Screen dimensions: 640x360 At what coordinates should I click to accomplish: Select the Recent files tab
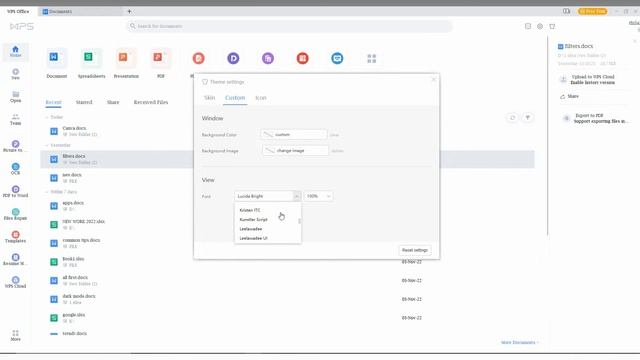[53, 102]
